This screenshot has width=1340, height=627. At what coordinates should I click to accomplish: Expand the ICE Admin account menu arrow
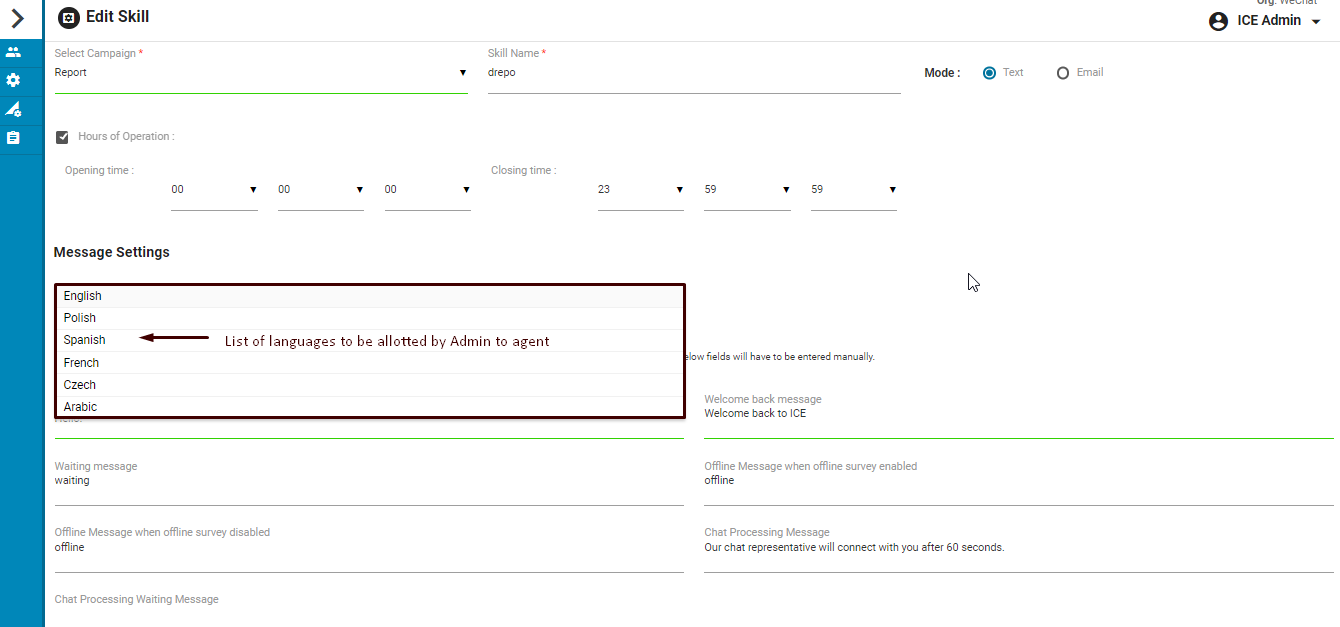[1316, 22]
